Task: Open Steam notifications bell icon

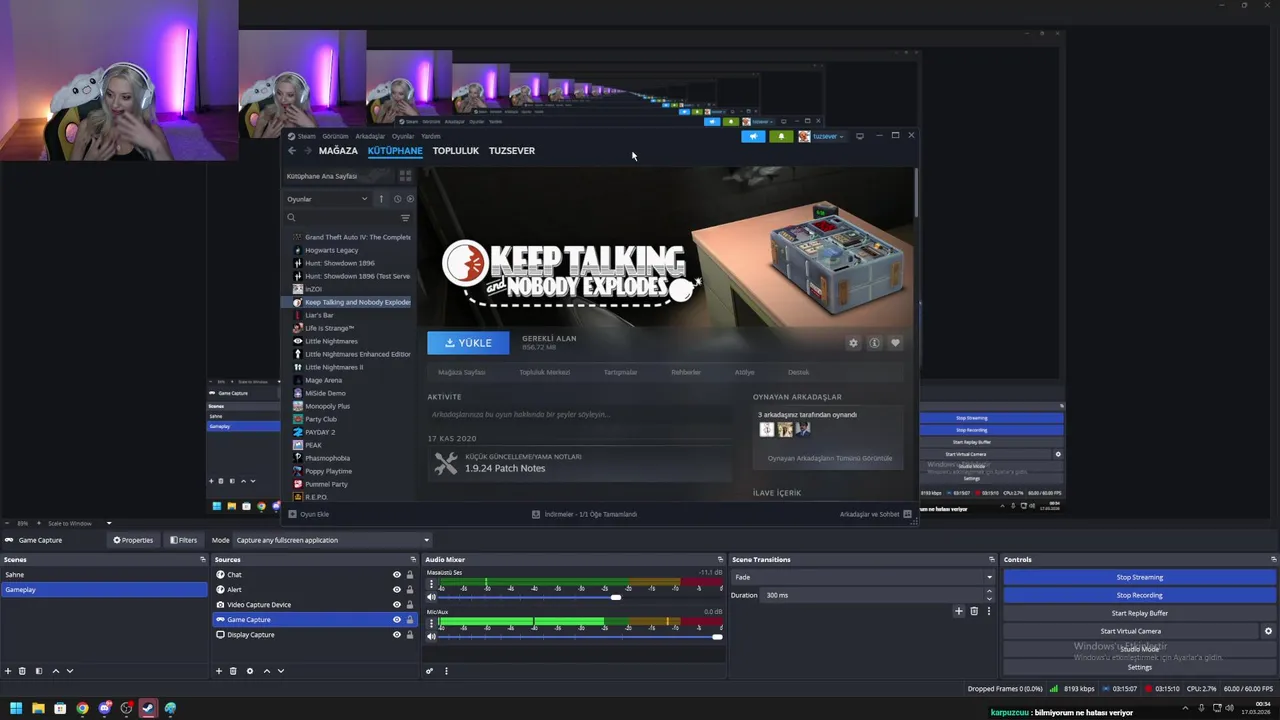Action: click(781, 136)
